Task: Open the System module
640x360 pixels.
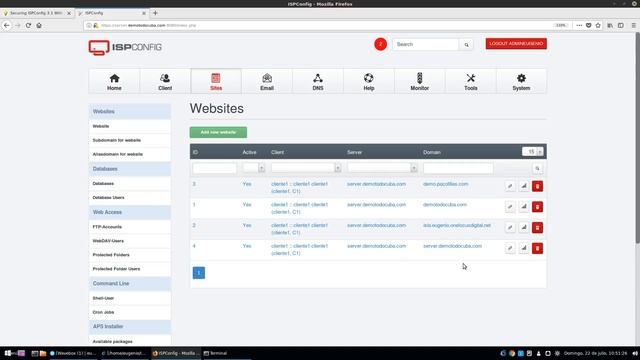Action: click(x=521, y=81)
